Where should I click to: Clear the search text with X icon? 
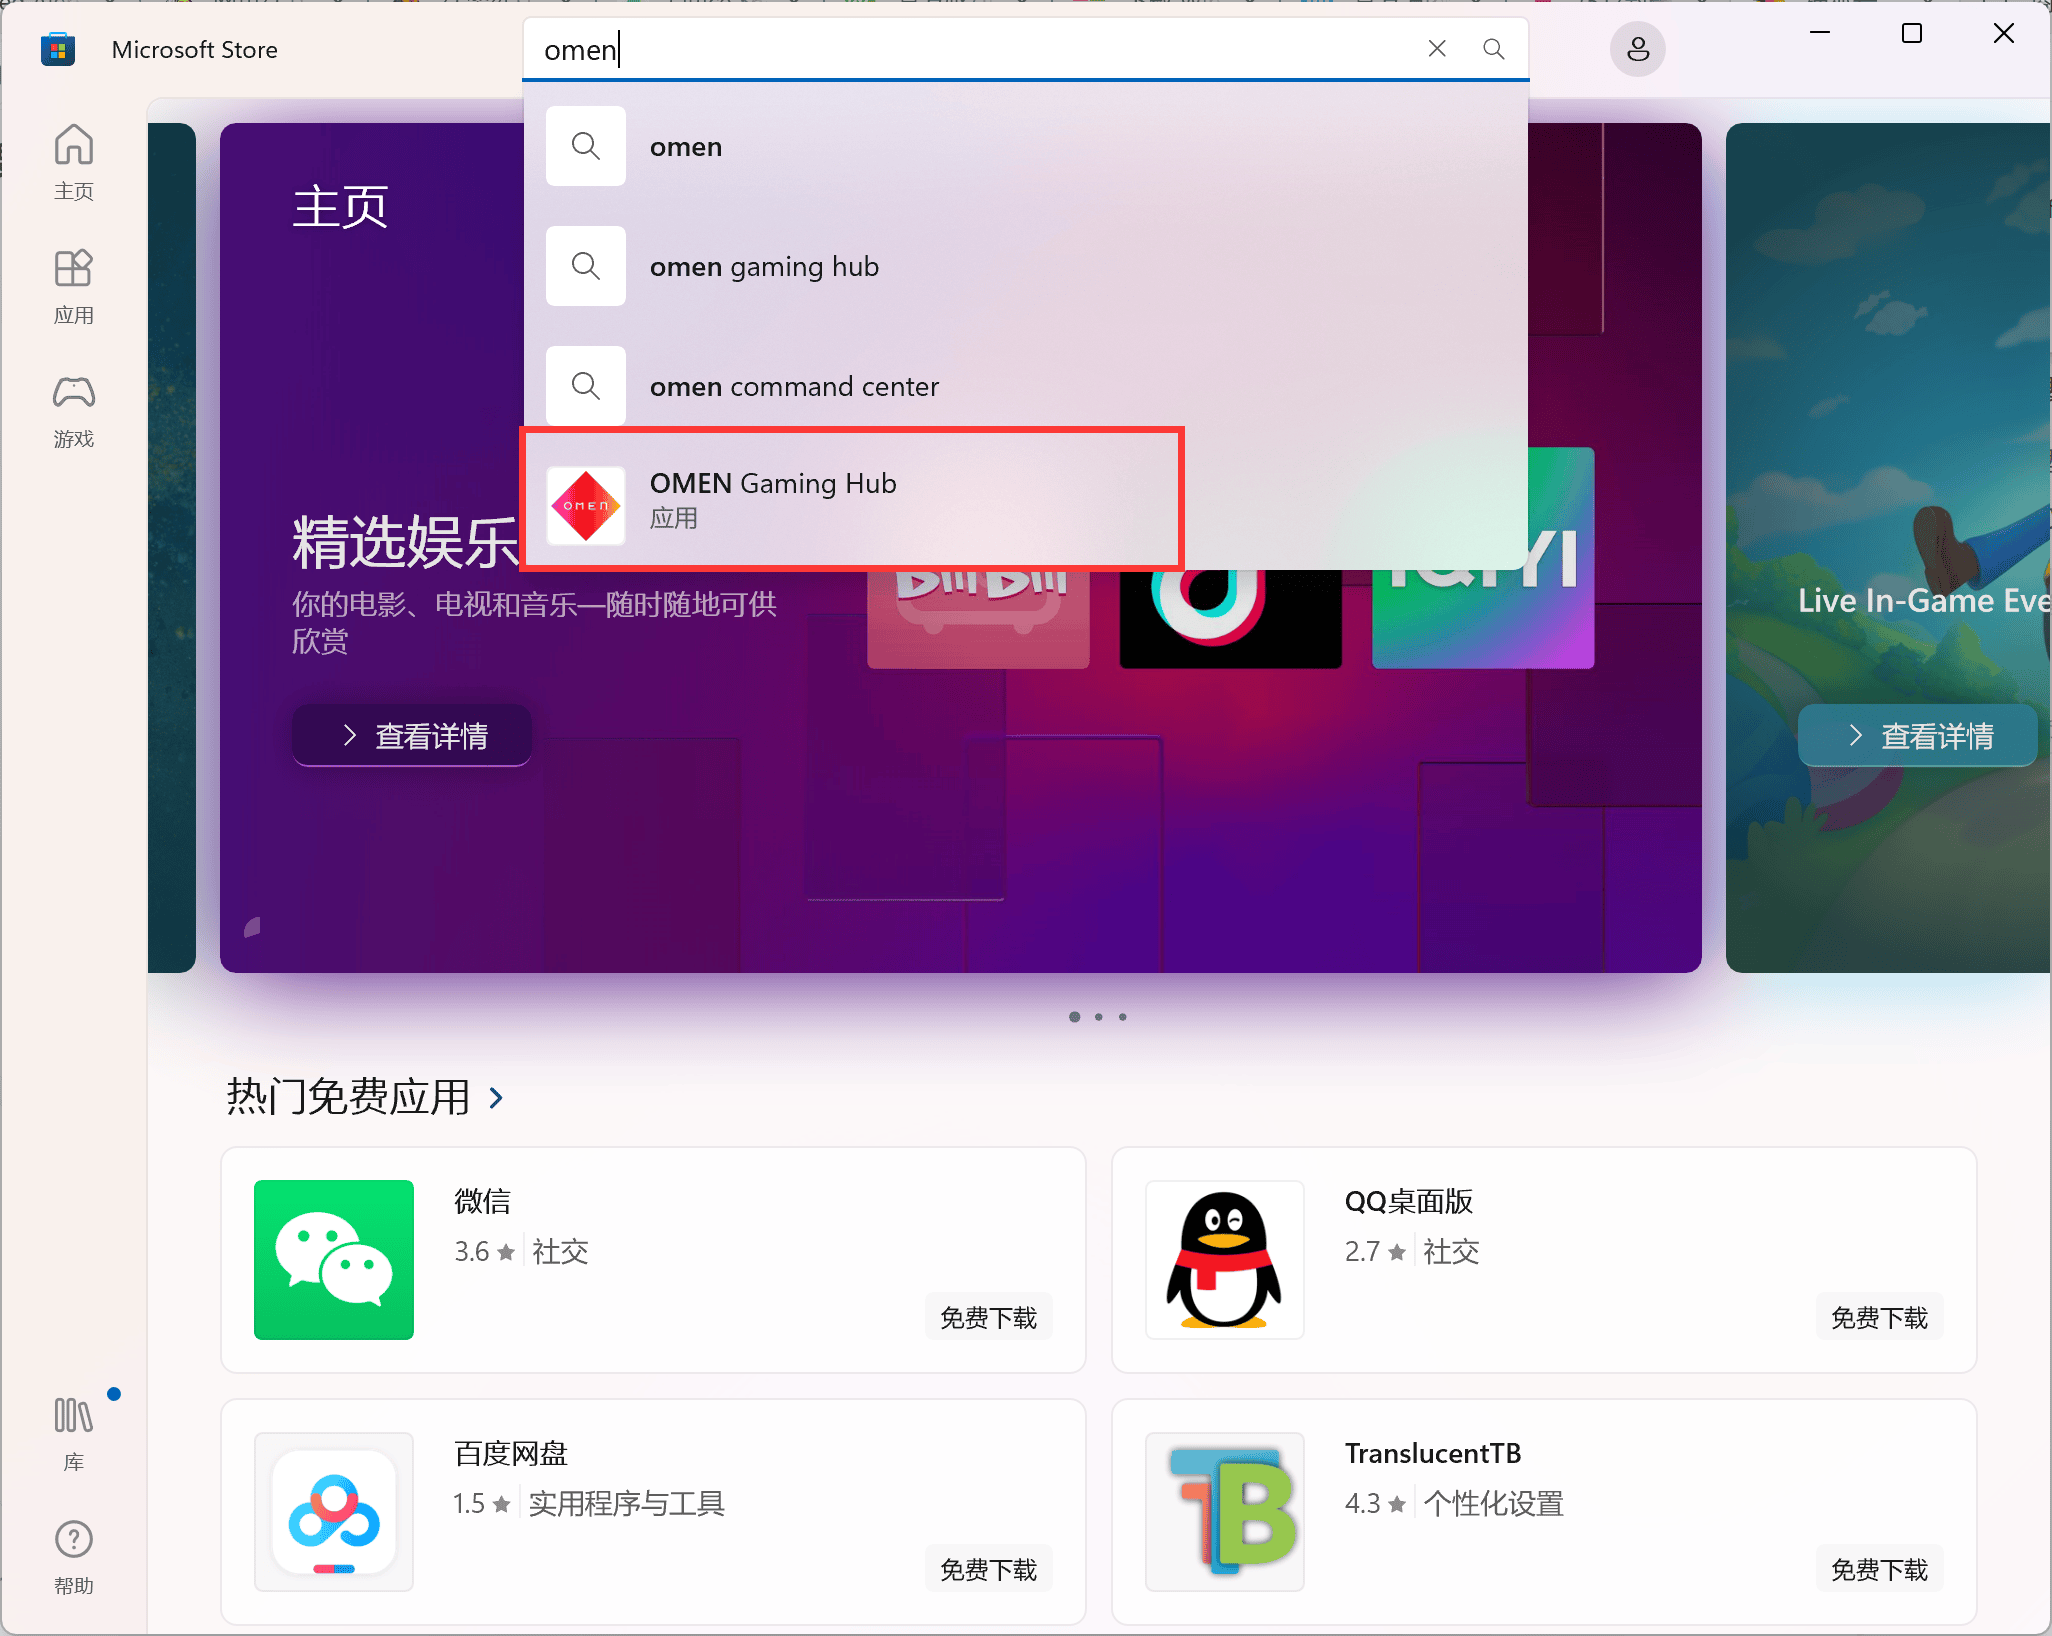coord(1437,49)
